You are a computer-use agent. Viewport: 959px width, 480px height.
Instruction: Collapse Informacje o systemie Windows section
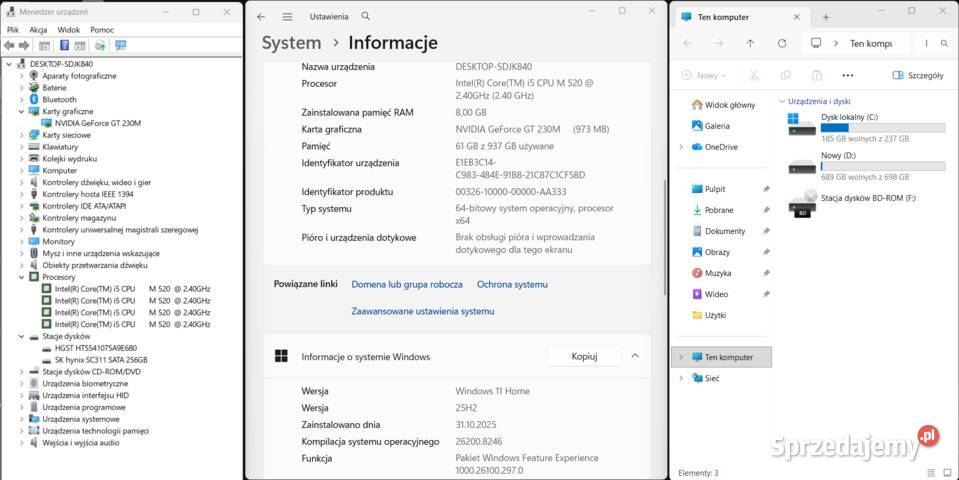click(x=635, y=356)
